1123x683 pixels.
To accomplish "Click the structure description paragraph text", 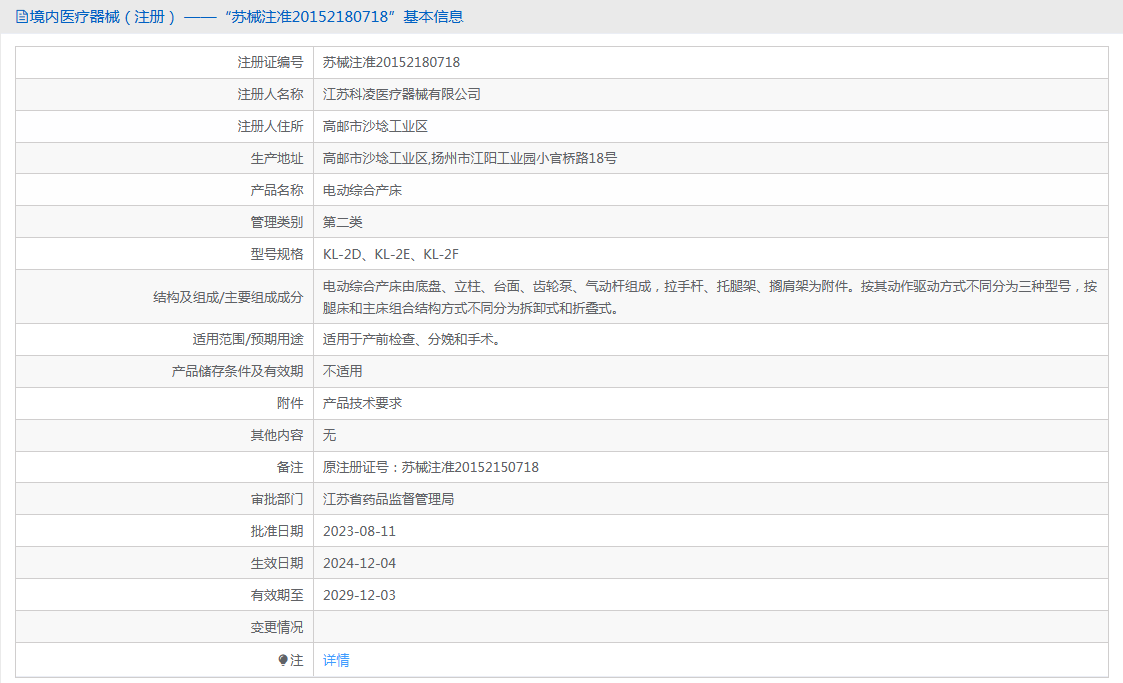I will tap(710, 297).
